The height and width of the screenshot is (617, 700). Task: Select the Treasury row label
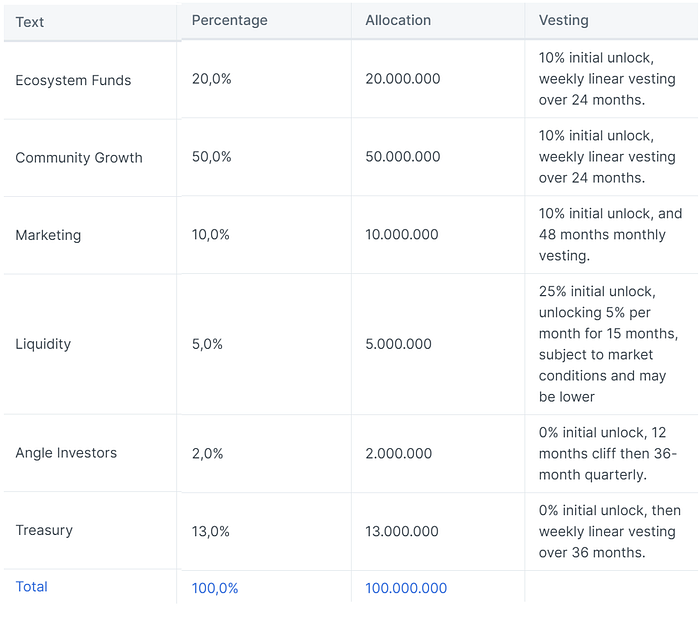44,530
